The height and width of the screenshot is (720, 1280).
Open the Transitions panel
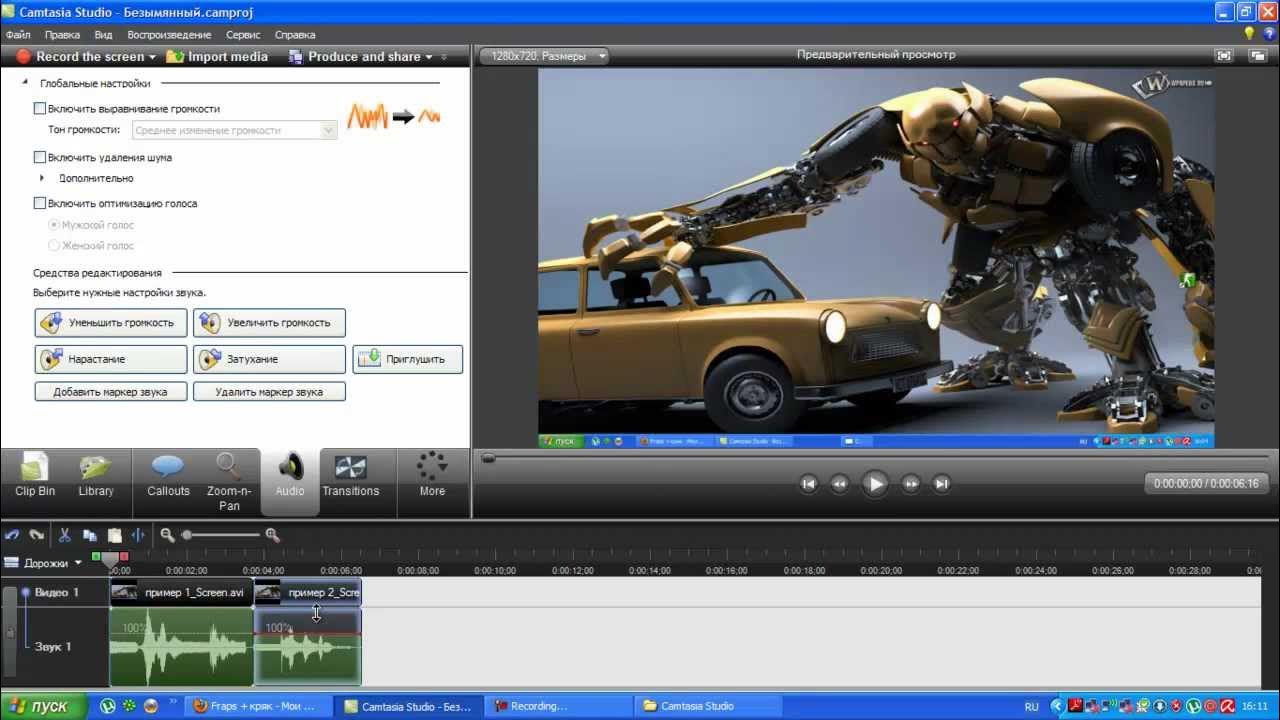[350, 476]
